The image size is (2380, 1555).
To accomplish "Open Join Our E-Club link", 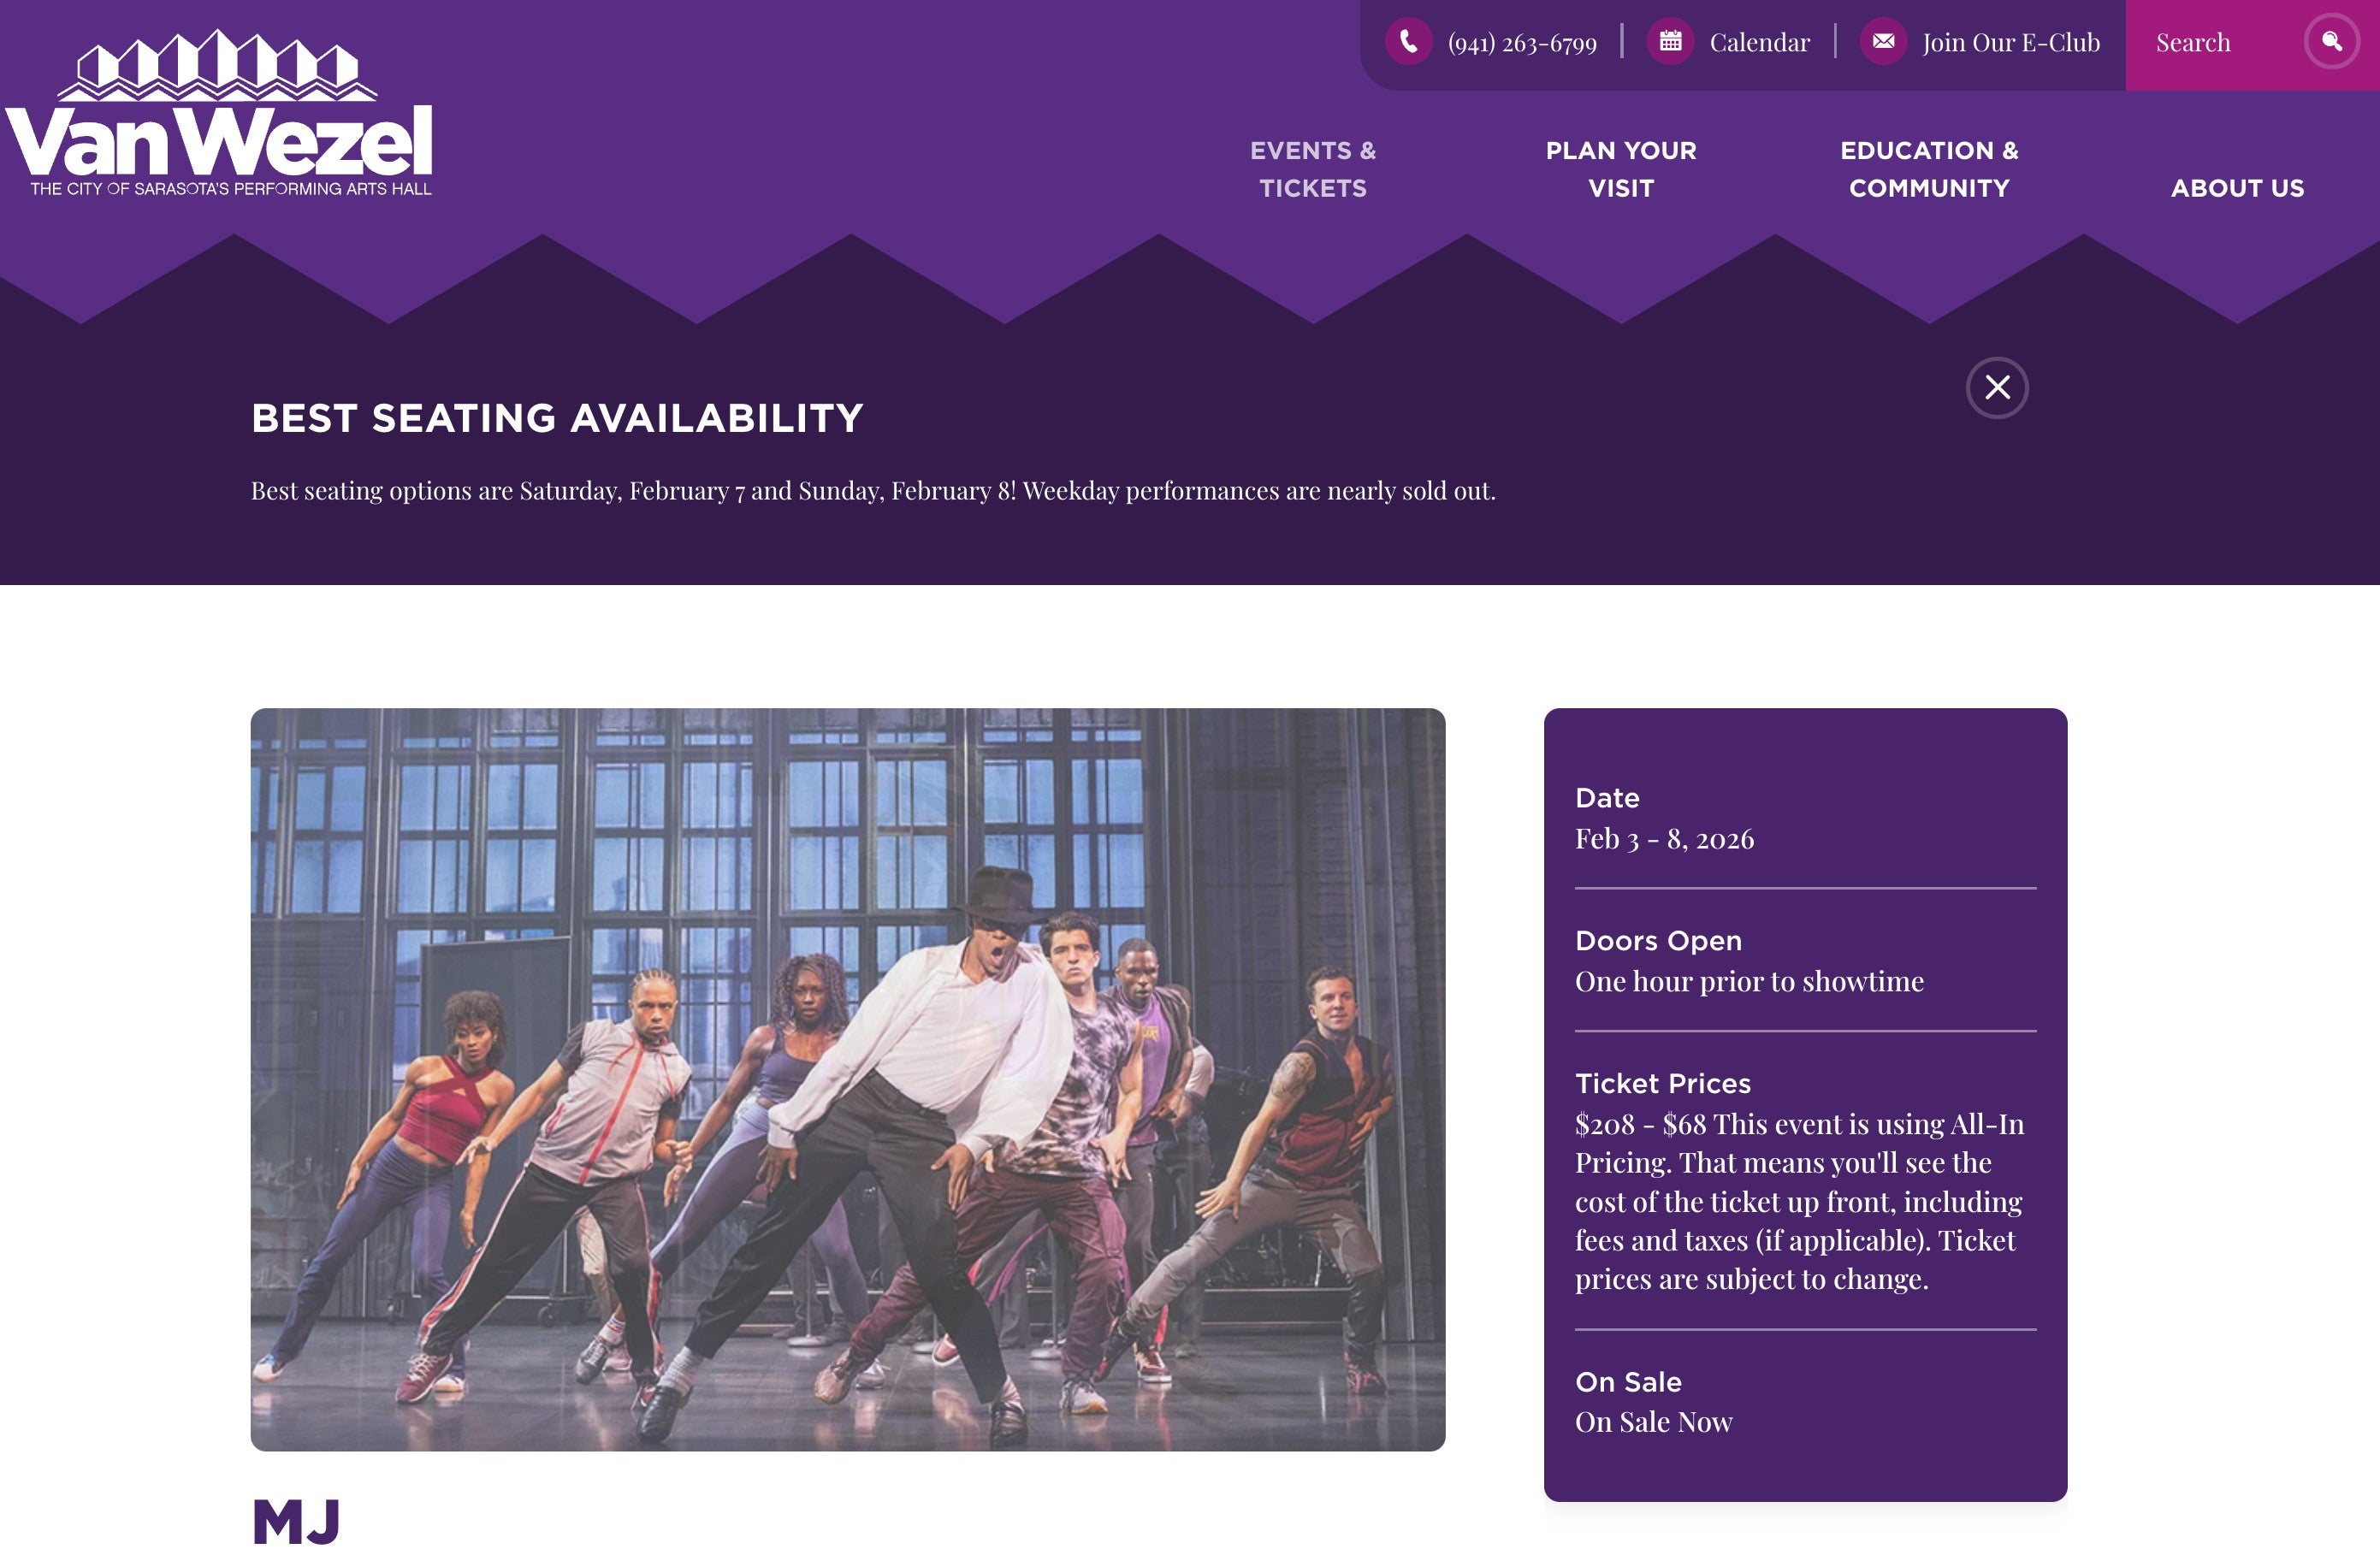I will point(2010,43).
